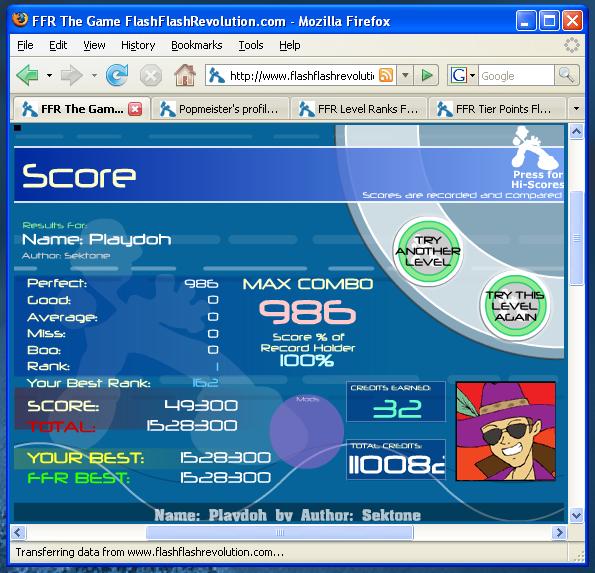Open the Google search engine dropdown
The height and width of the screenshot is (573, 595).
tap(472, 75)
